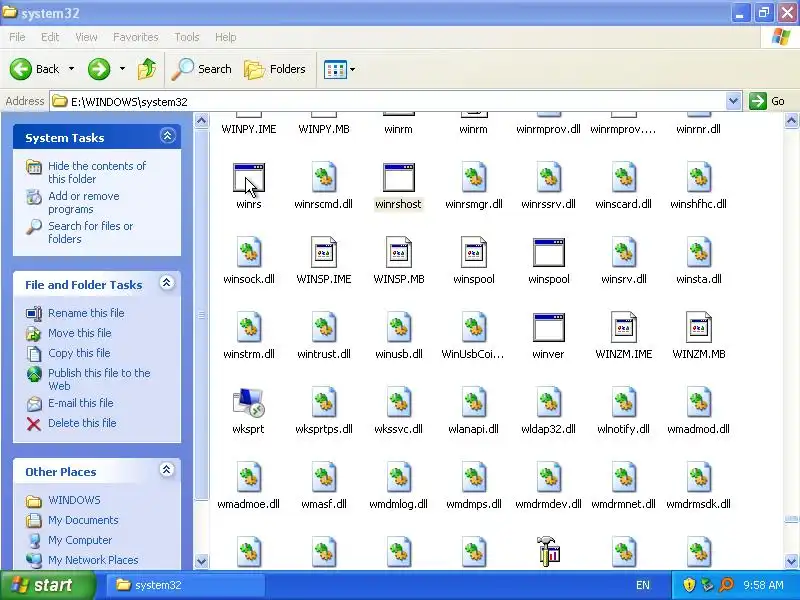Open the Help menu
Viewport: 800px width, 600px height.
[226, 37]
